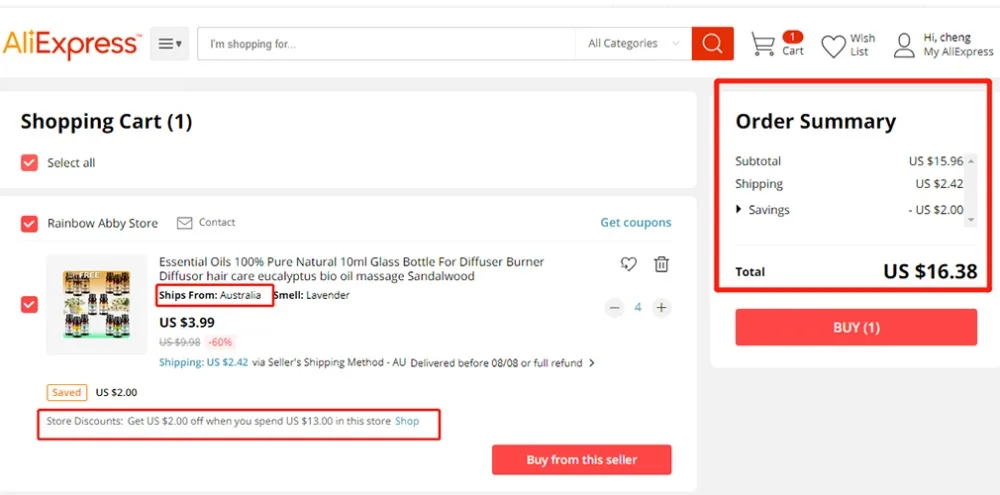Click the Subtotal US $15.96 value
The image size is (1000, 495).
click(x=936, y=161)
